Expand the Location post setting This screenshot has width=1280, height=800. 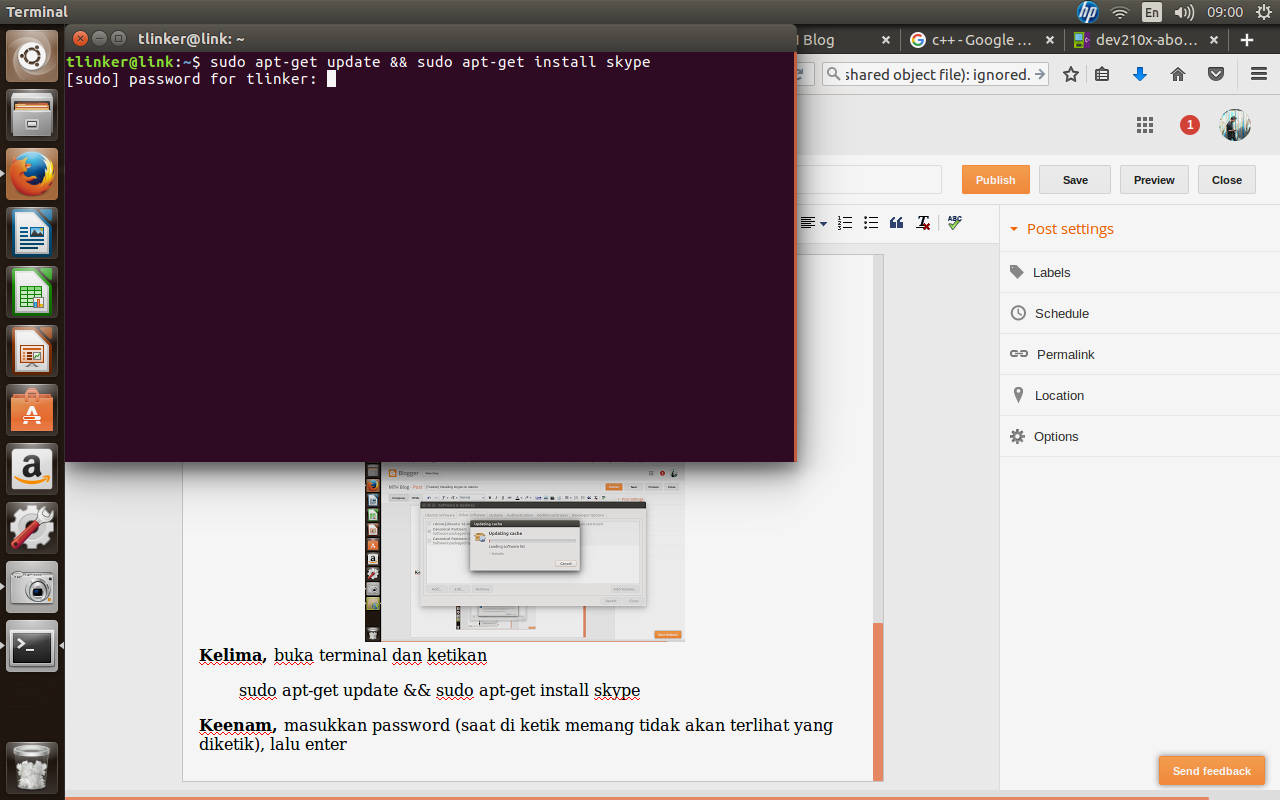click(x=1140, y=395)
